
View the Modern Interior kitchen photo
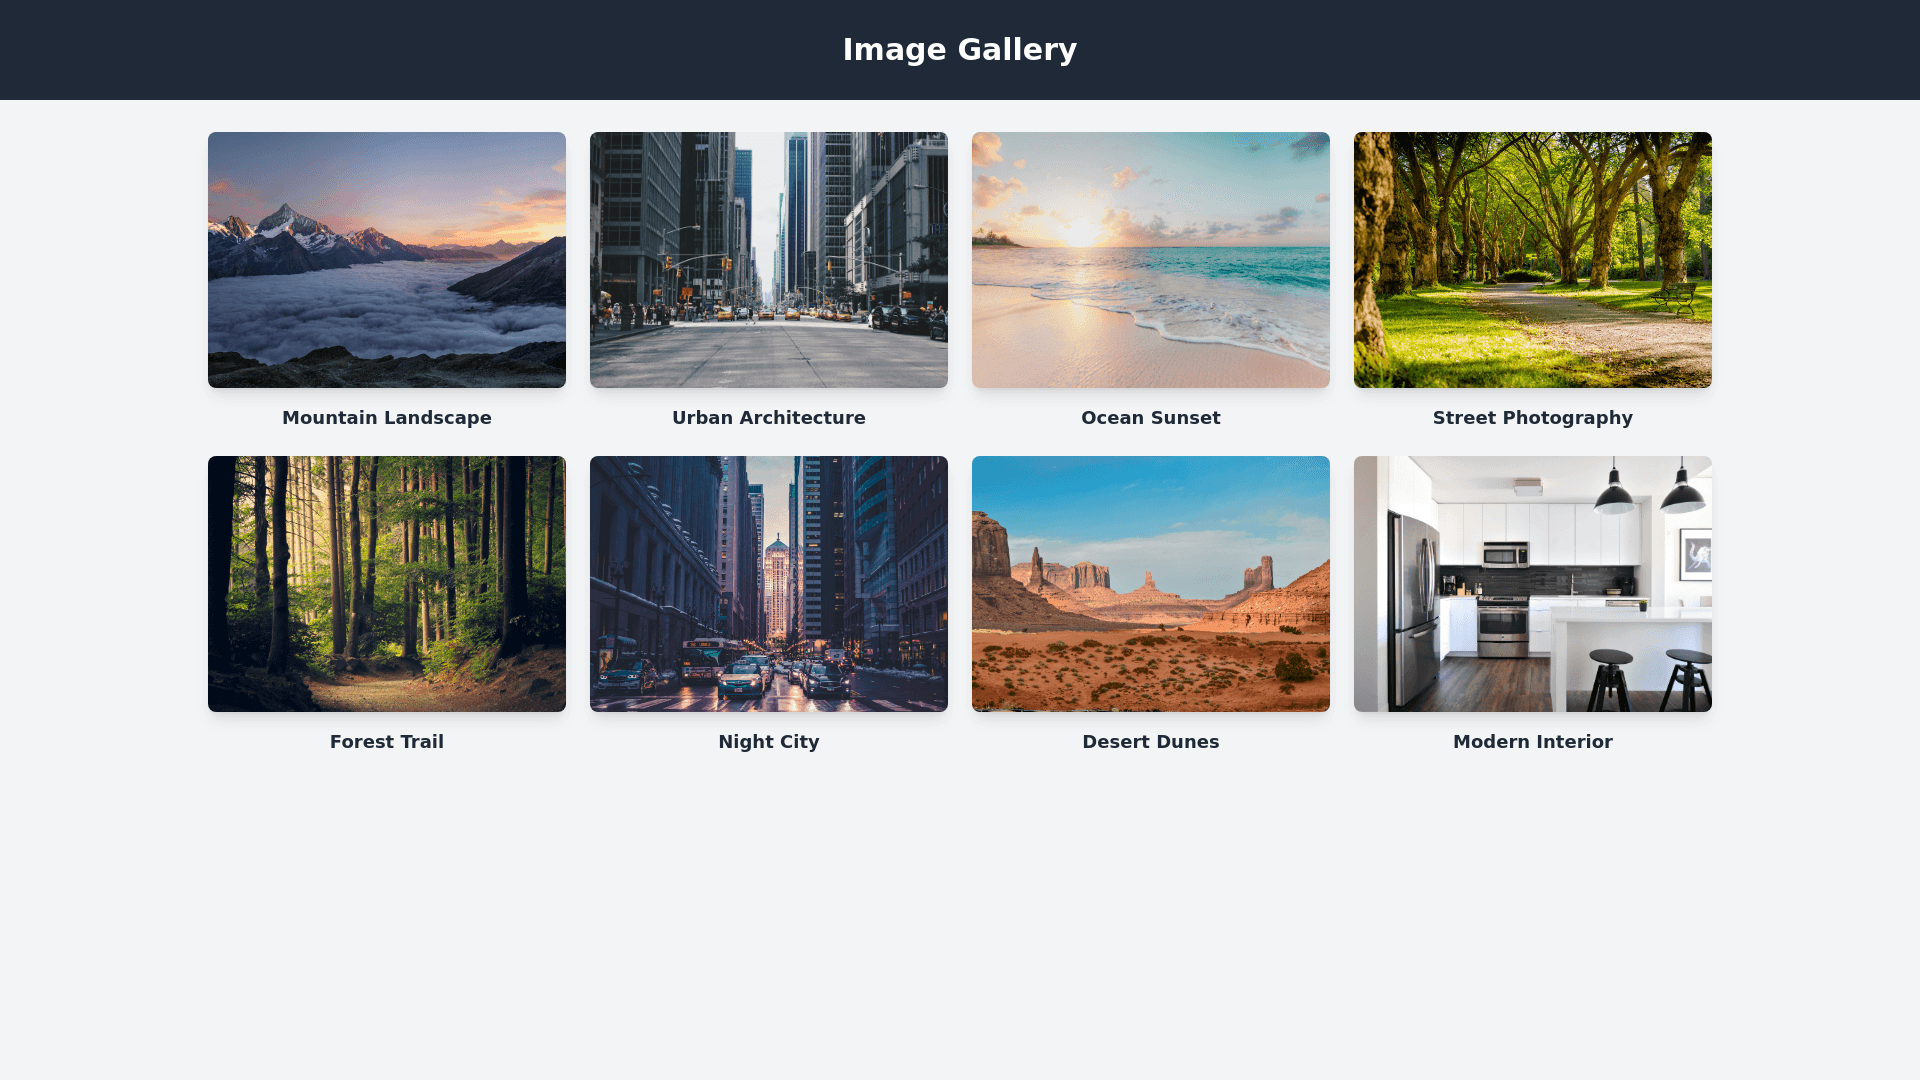[x=1533, y=584]
